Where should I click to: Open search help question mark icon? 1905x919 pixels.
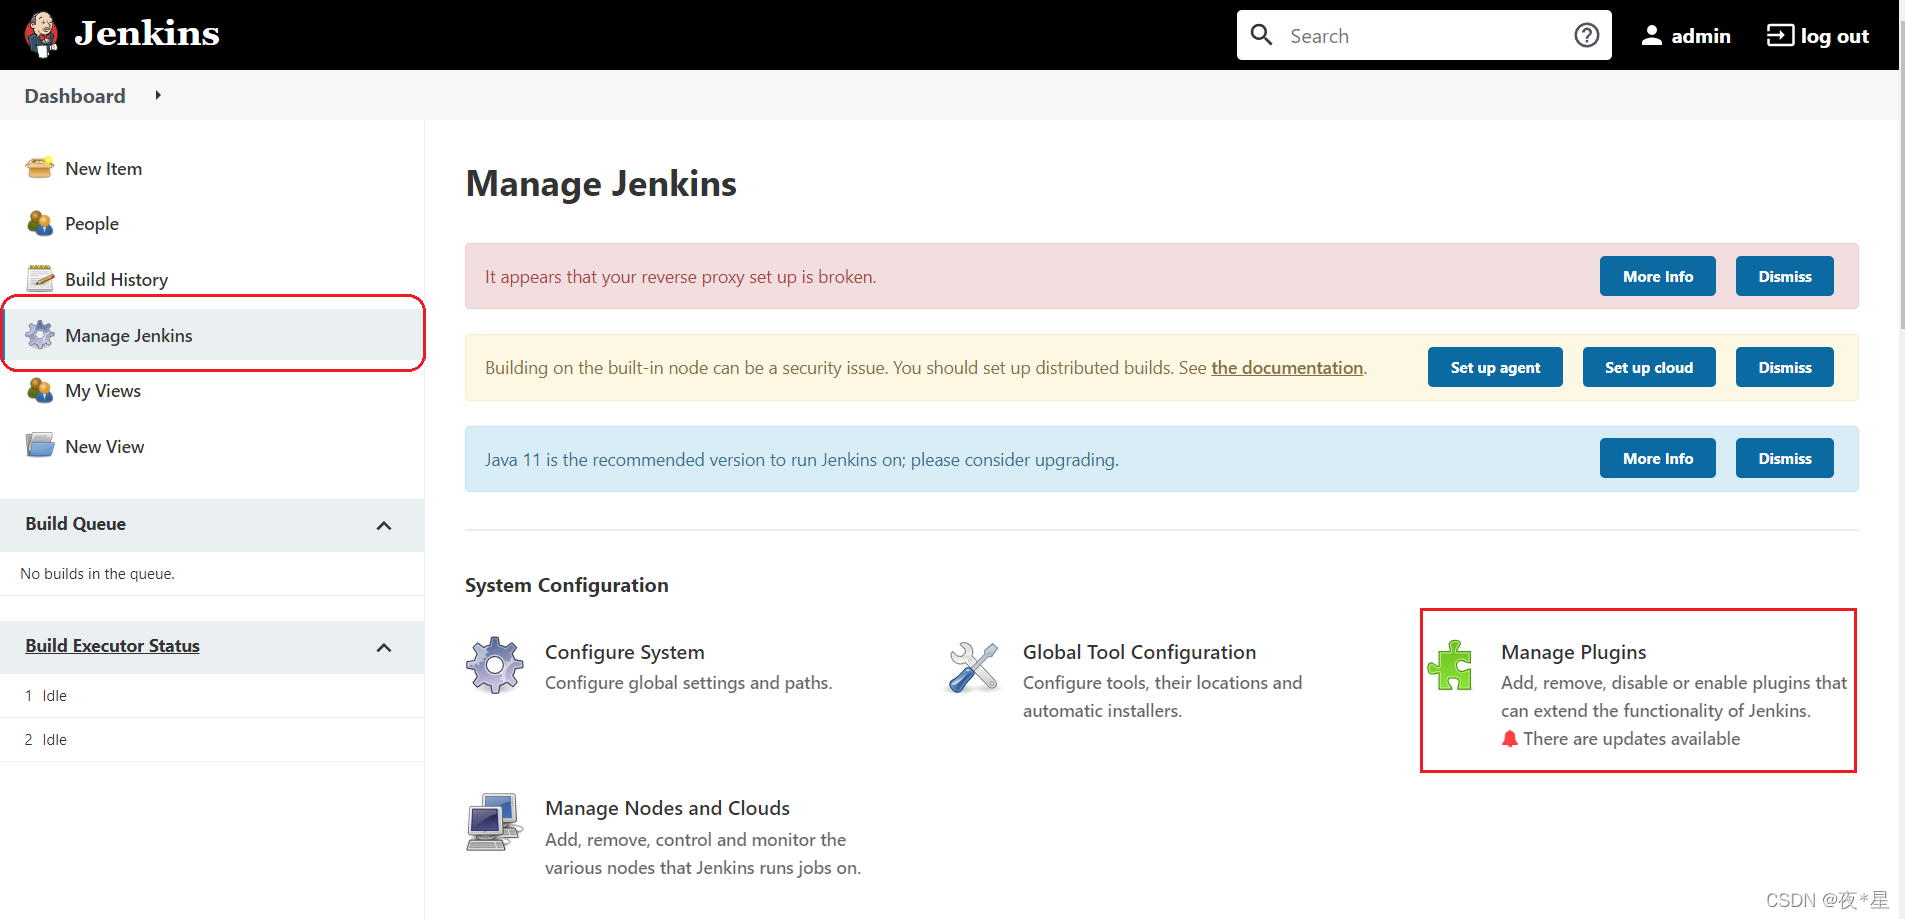[x=1586, y=35]
